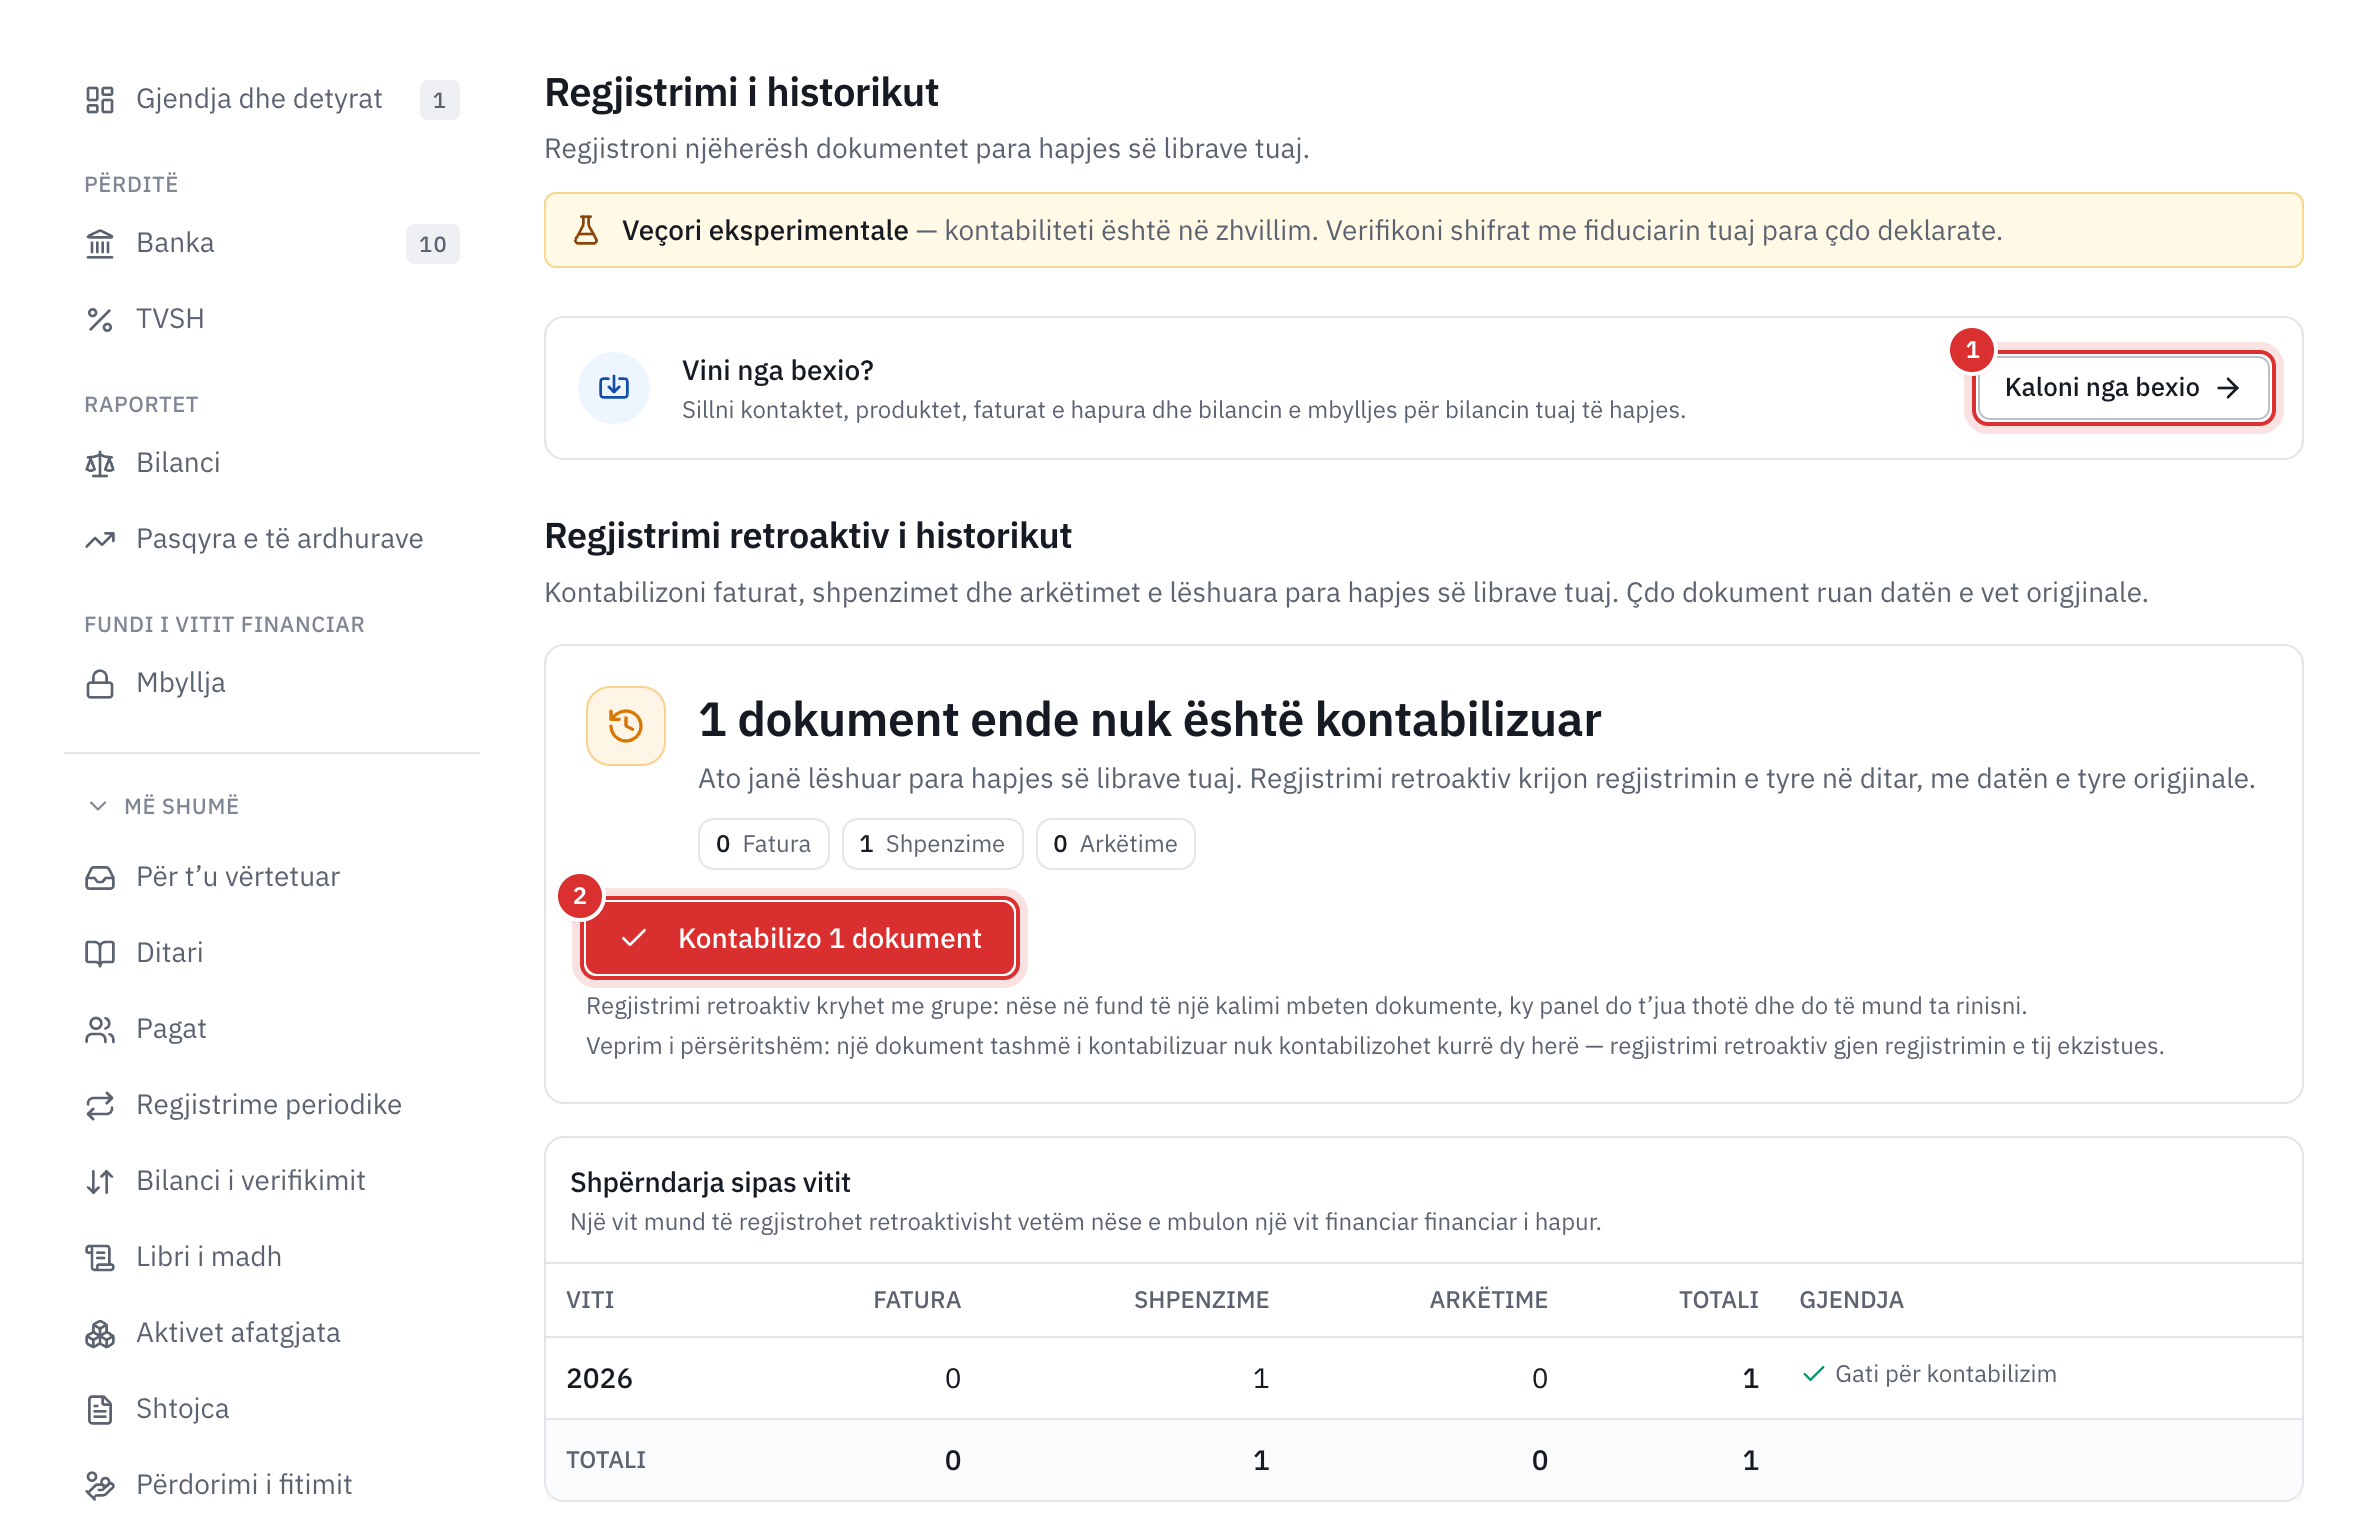Click the experimental feature flask icon
2368x1520 pixels.
coord(586,231)
